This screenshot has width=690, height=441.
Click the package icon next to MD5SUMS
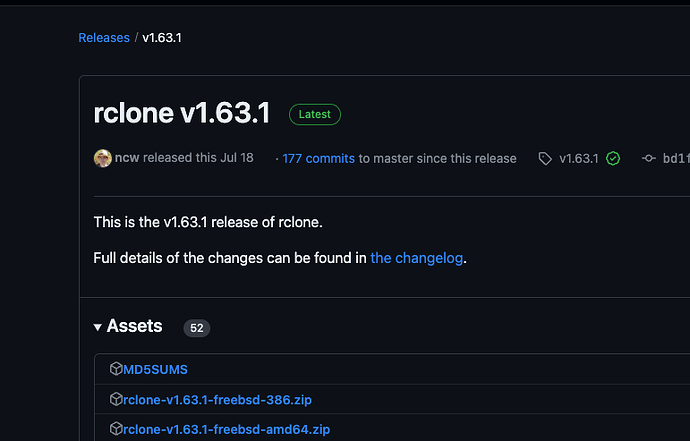pos(116,369)
